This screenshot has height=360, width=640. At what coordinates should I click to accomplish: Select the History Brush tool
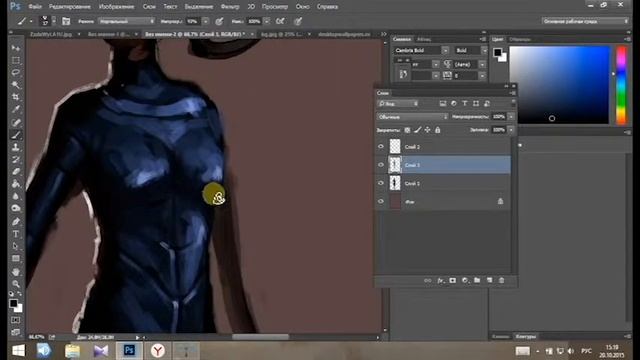(x=16, y=160)
